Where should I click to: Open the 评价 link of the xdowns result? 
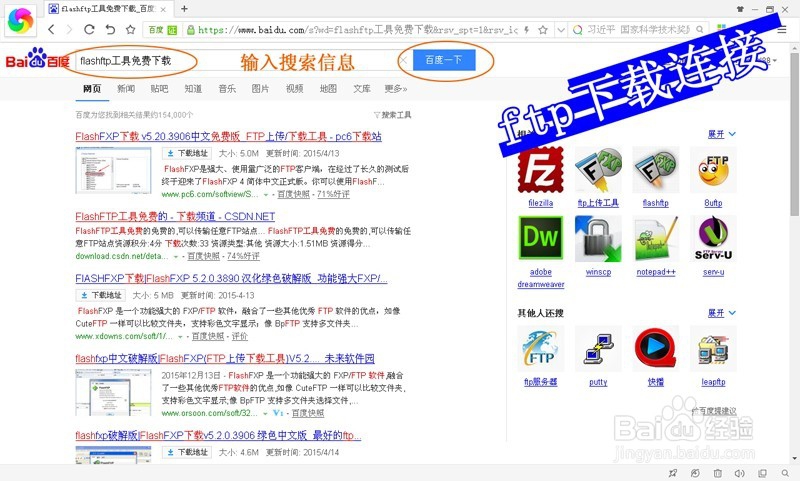[x=239, y=336]
